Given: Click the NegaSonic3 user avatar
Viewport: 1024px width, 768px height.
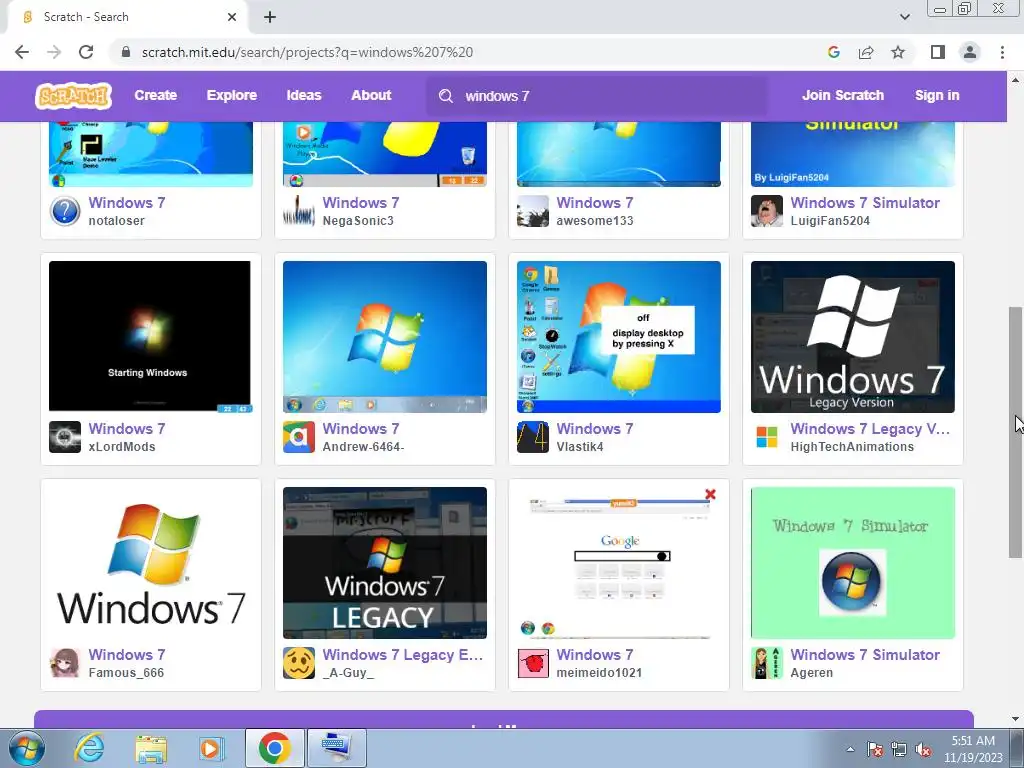Looking at the screenshot, I should pyautogui.click(x=299, y=211).
